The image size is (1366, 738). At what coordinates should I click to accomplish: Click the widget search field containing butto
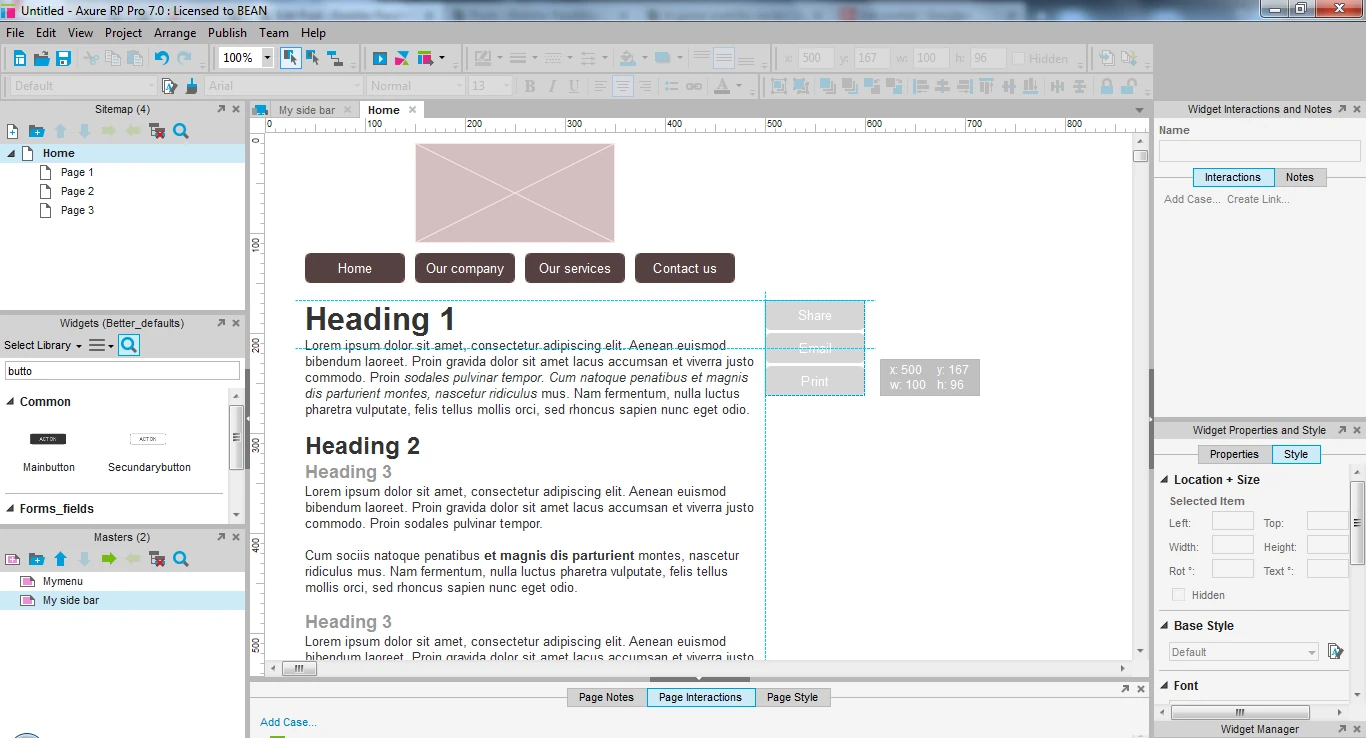[x=122, y=371]
